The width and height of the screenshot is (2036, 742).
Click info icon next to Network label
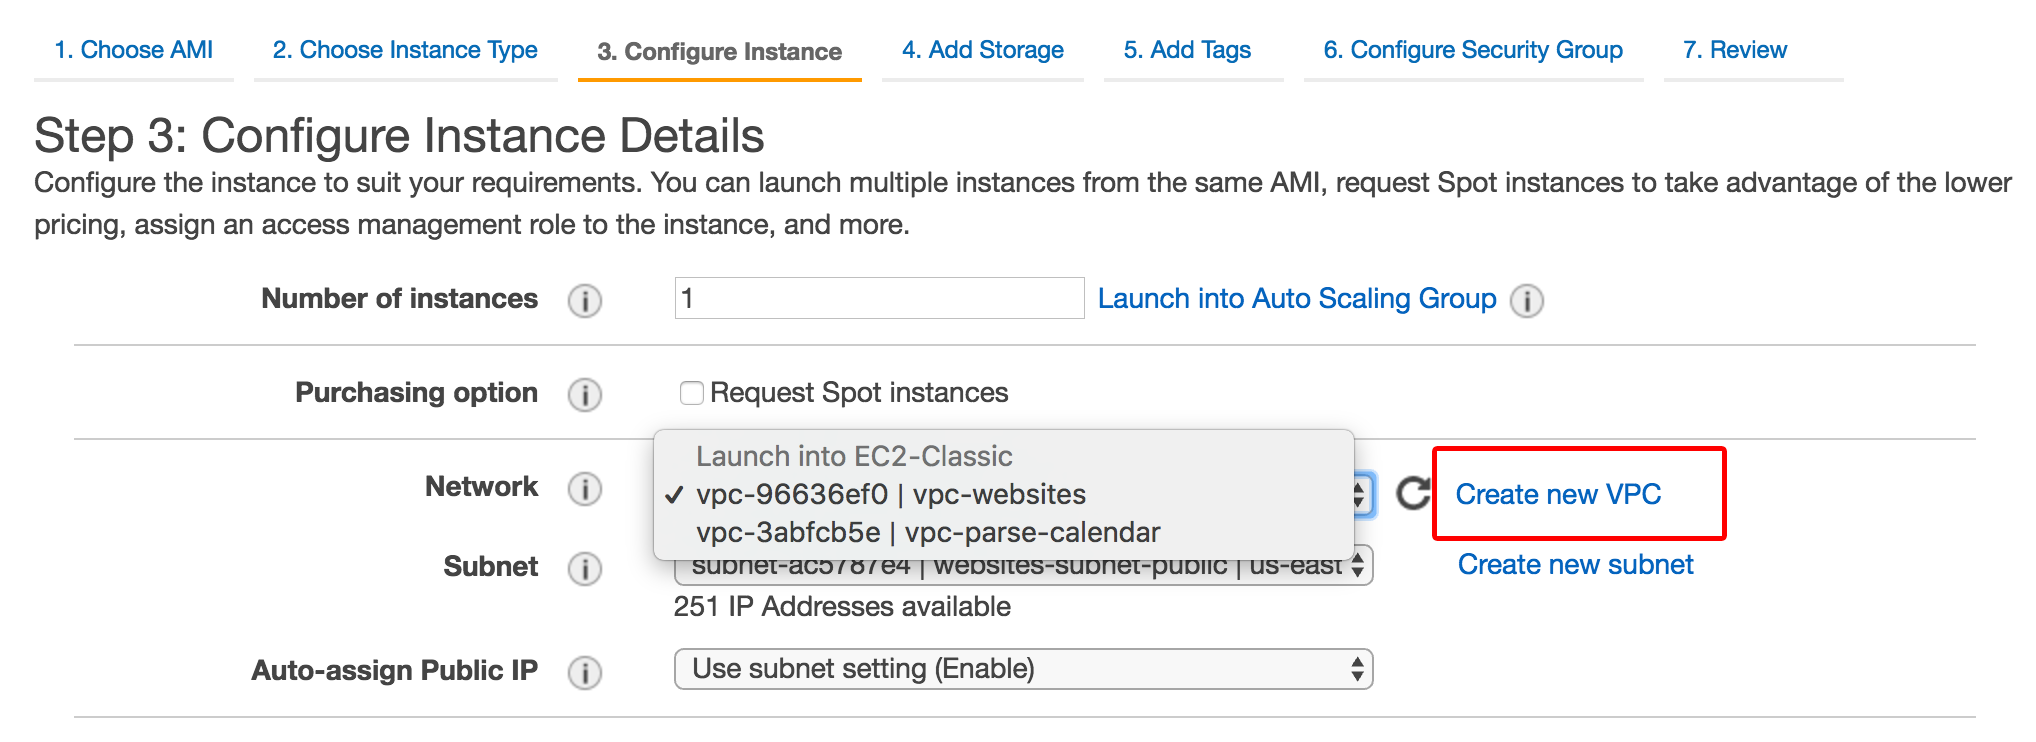pyautogui.click(x=585, y=489)
